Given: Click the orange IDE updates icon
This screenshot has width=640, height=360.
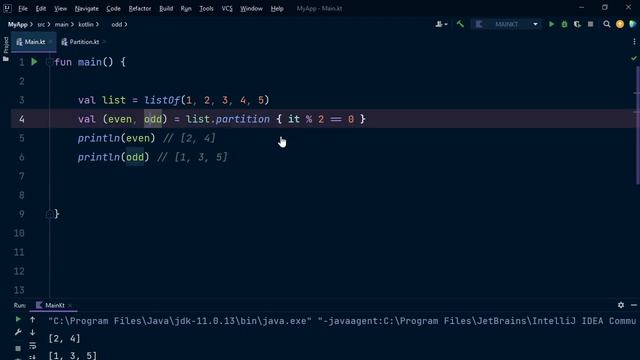Looking at the screenshot, I should 620,24.
